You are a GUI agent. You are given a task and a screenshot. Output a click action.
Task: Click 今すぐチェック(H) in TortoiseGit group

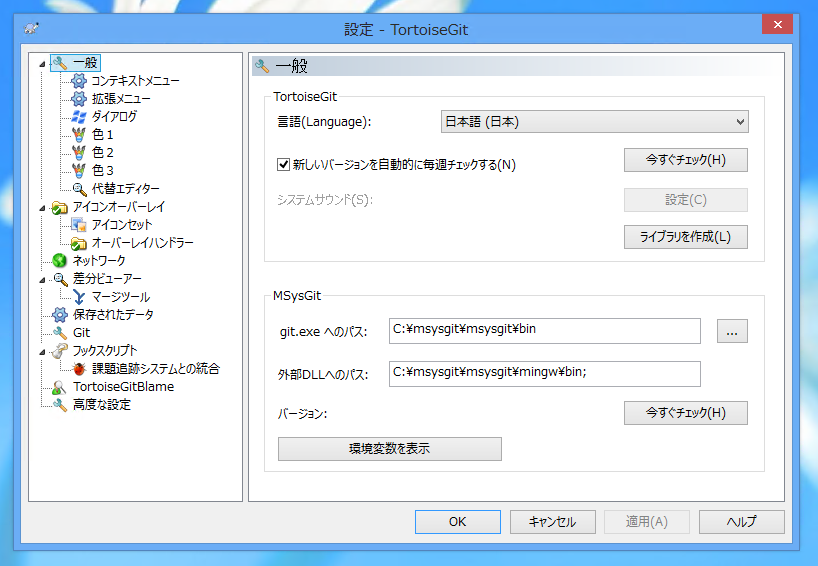click(685, 160)
